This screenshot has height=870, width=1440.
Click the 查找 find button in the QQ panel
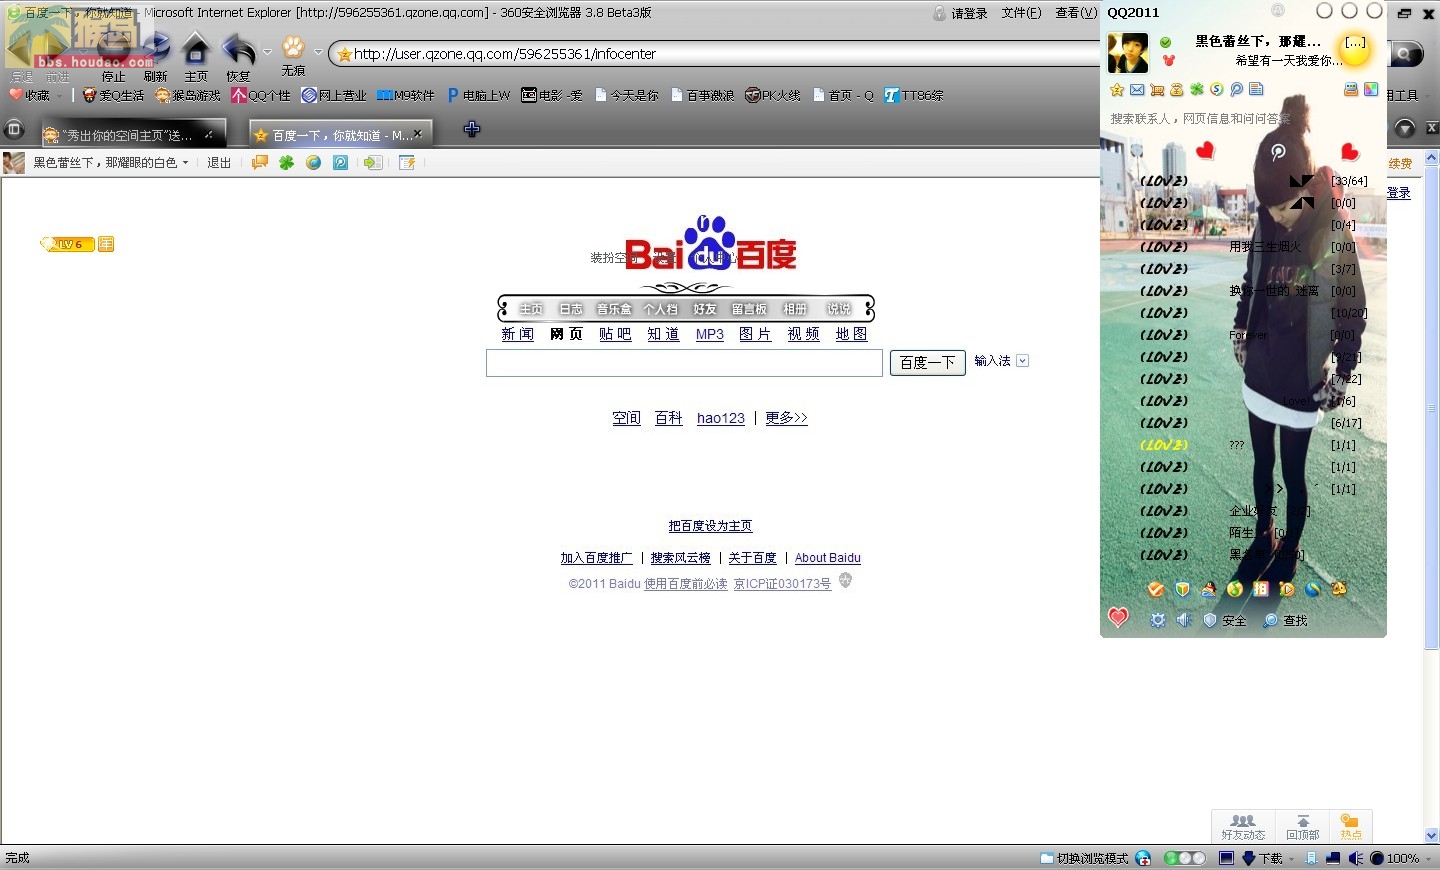tap(1285, 621)
